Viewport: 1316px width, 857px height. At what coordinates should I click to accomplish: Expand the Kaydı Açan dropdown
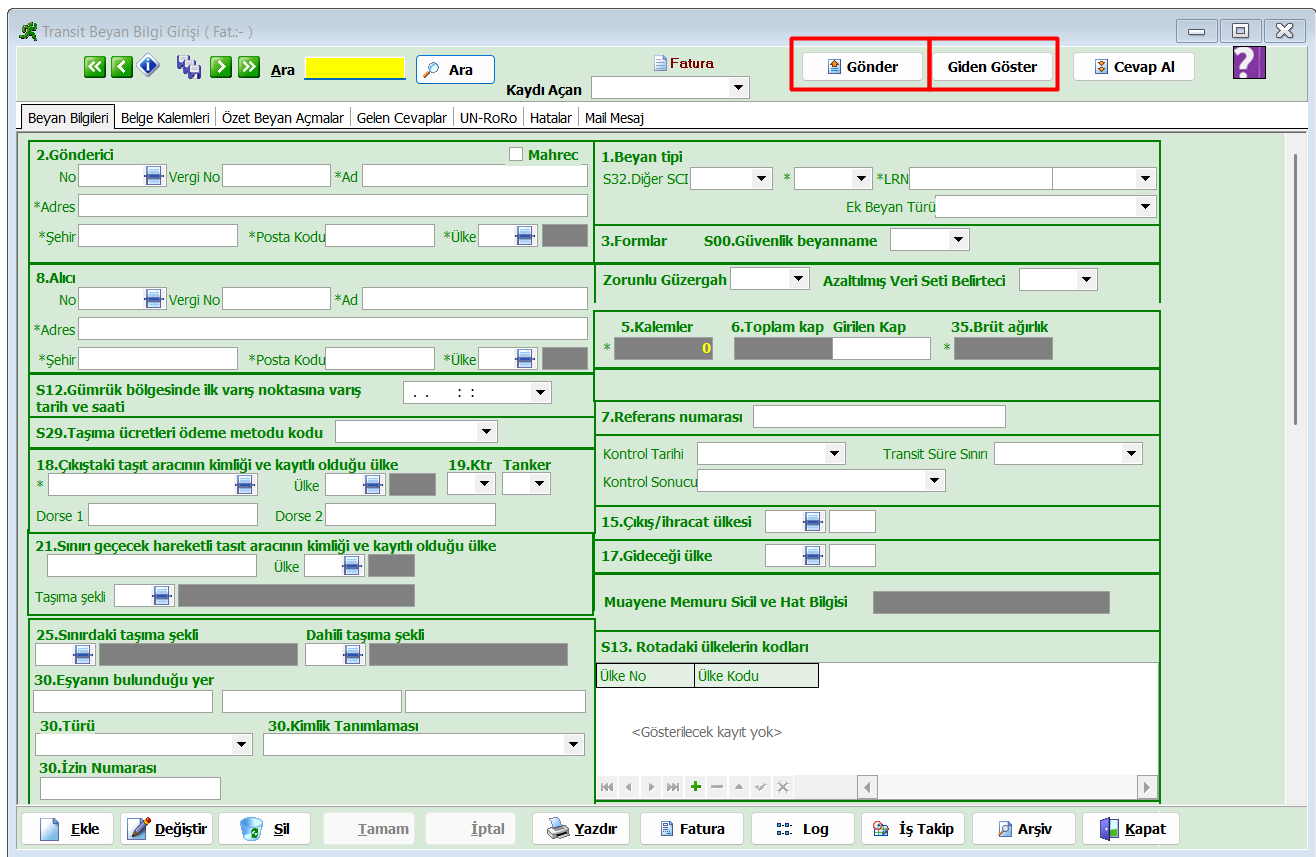739,88
